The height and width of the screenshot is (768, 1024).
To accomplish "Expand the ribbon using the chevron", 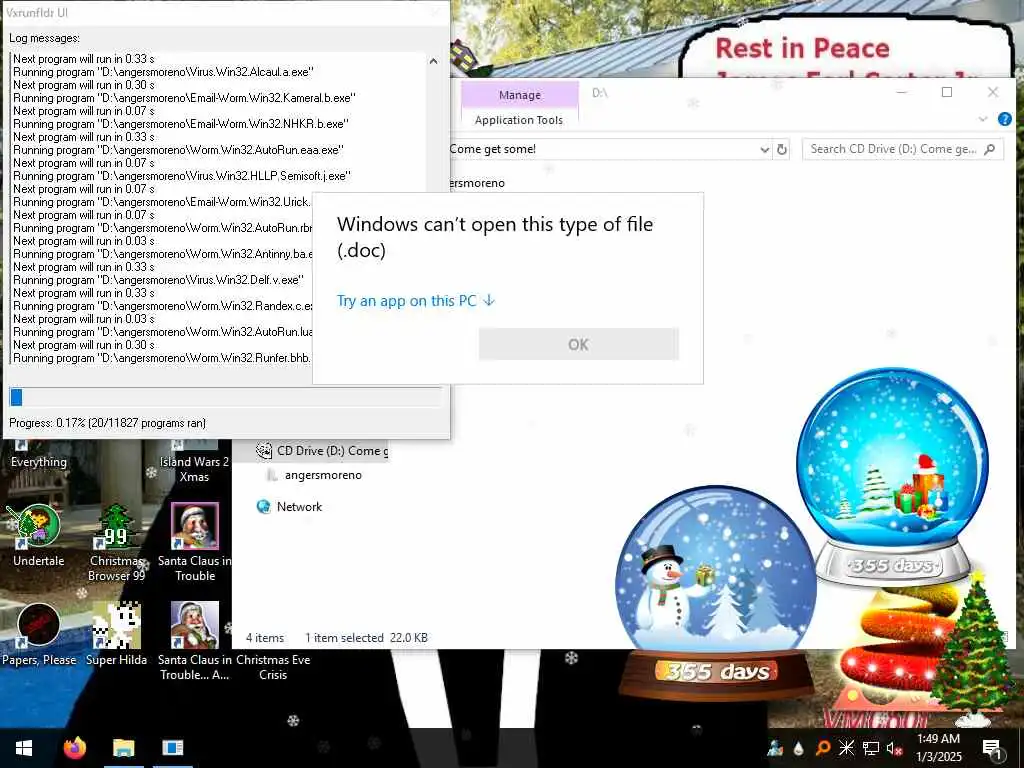I will (x=983, y=119).
